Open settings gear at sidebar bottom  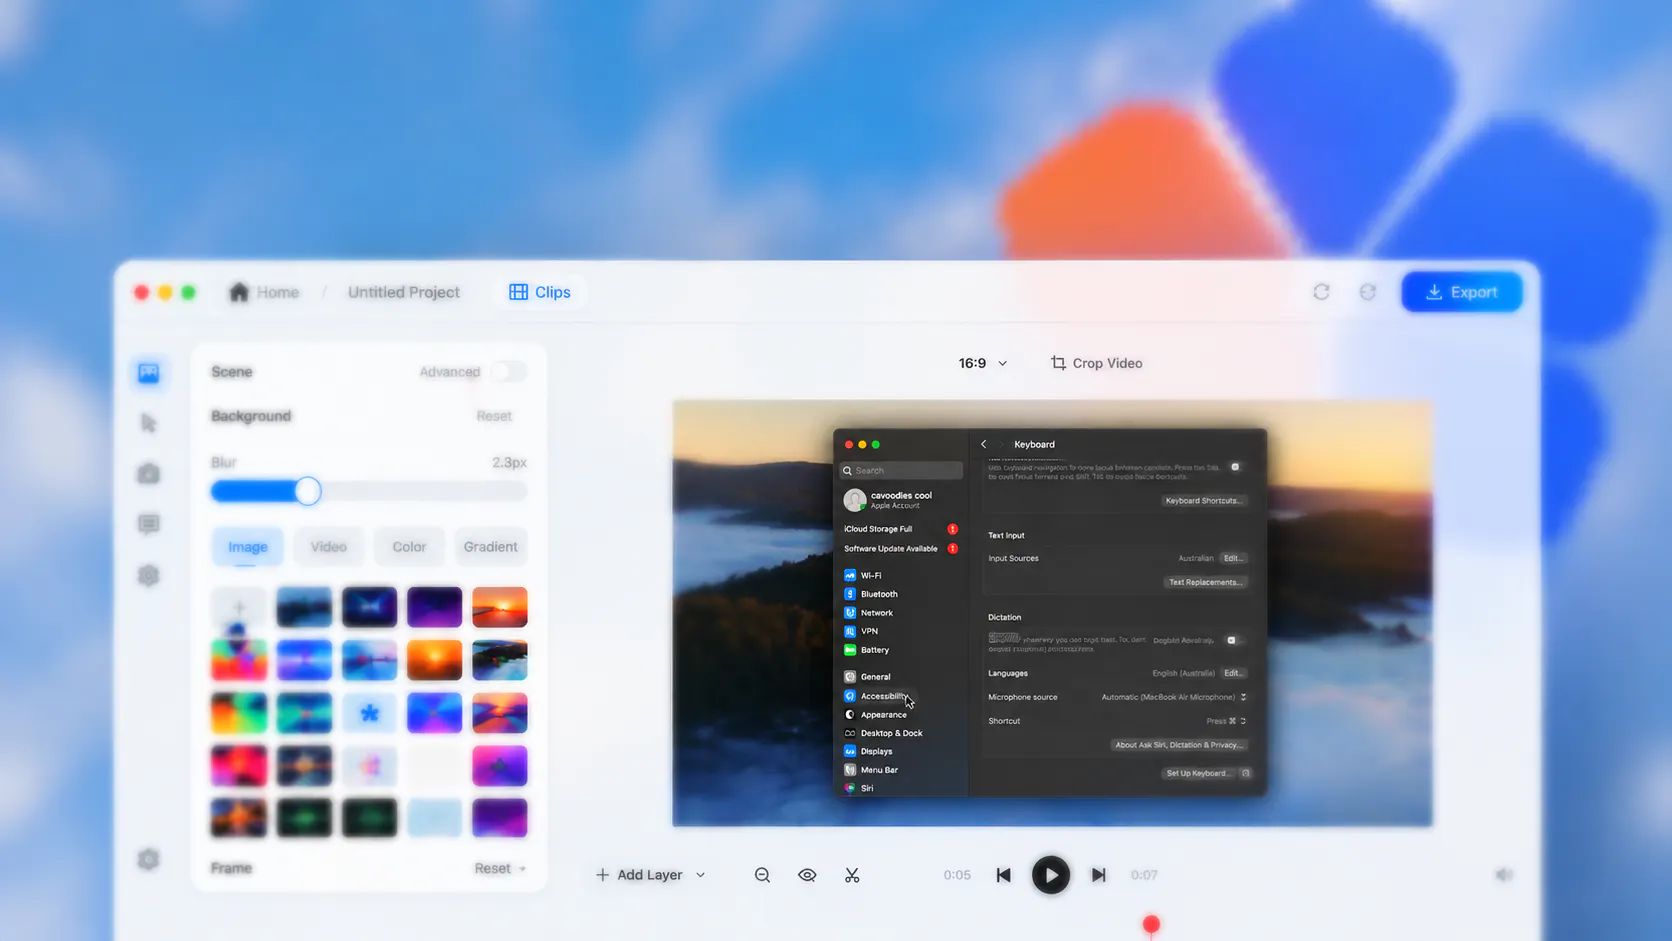149,859
